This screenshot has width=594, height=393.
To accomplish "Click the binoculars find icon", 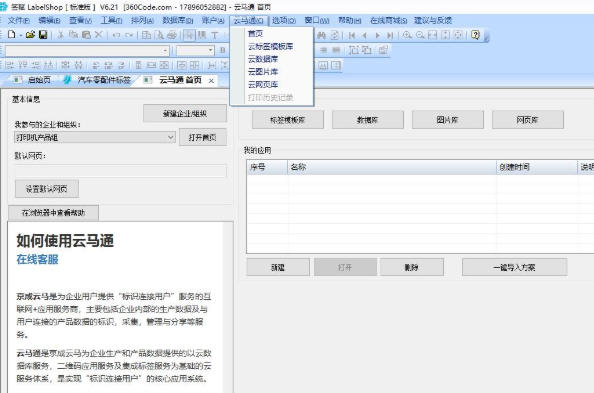I will tap(322, 35).
